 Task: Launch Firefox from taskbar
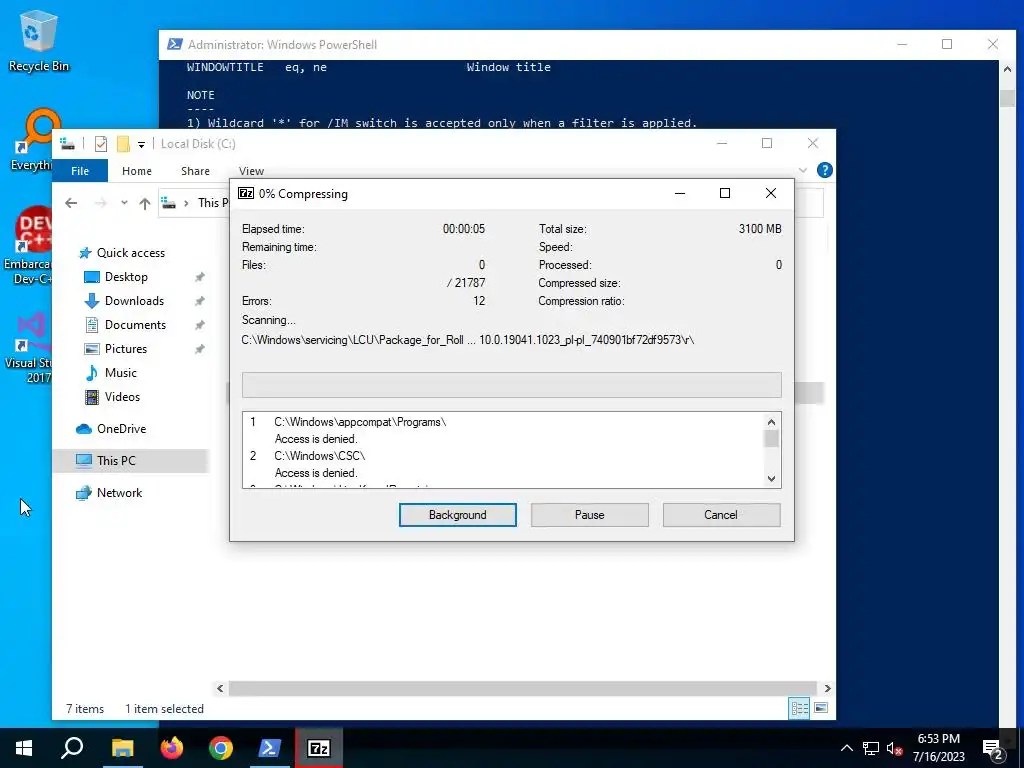[x=172, y=748]
